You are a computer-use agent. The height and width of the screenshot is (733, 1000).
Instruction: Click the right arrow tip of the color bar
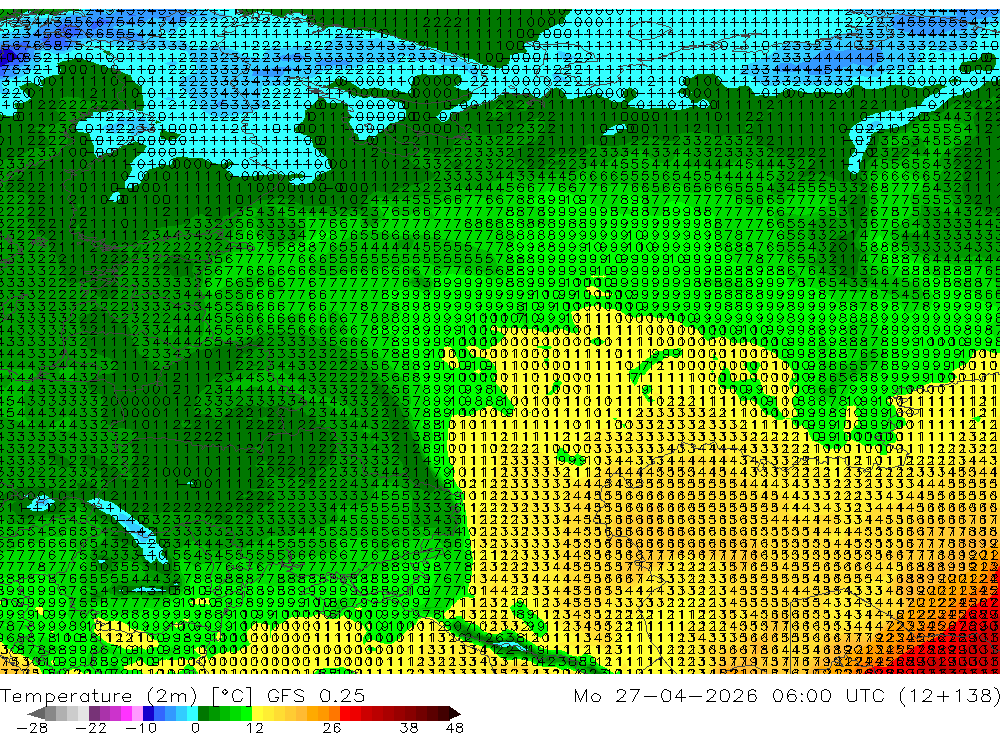click(x=457, y=713)
